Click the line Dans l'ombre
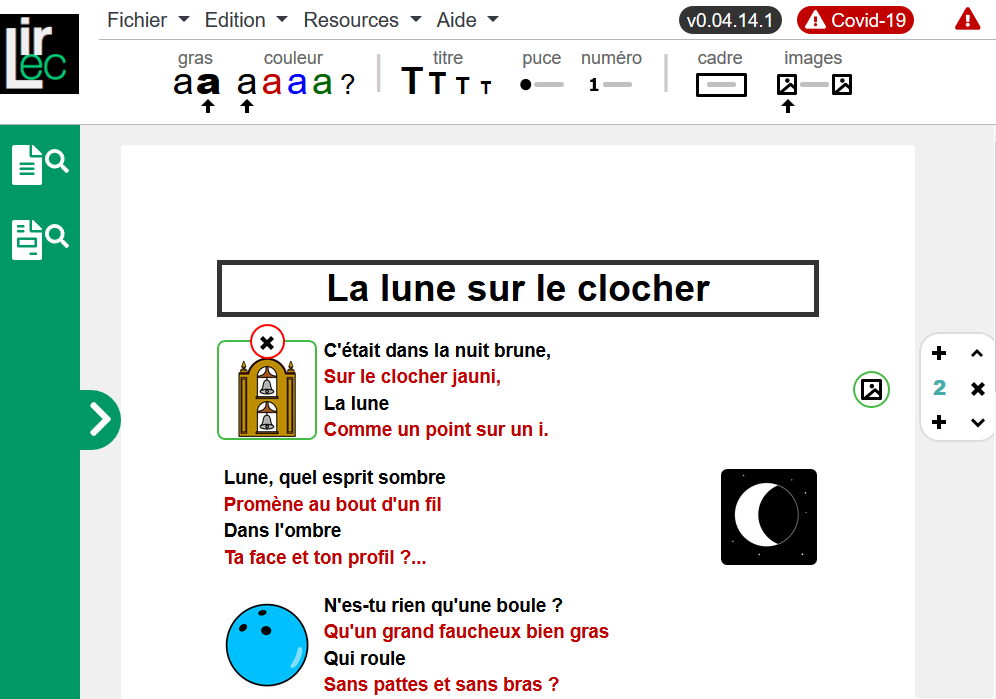This screenshot has height=699, width=996. [x=283, y=530]
